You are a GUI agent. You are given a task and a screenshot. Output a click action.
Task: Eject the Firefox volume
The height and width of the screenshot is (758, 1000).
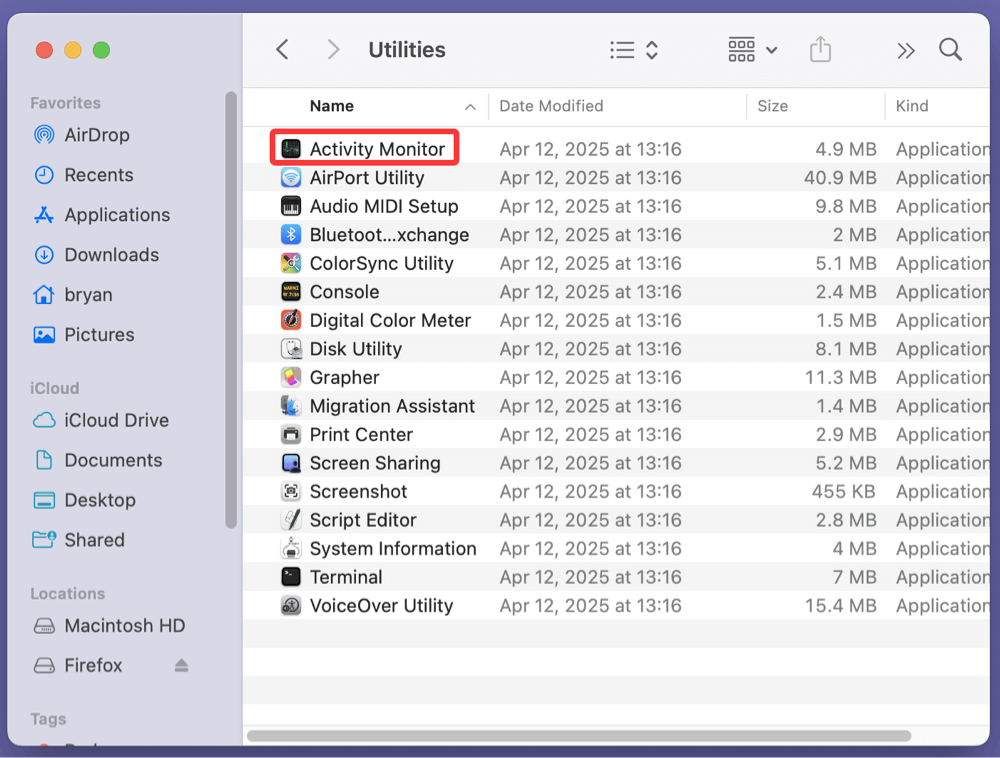[x=180, y=665]
